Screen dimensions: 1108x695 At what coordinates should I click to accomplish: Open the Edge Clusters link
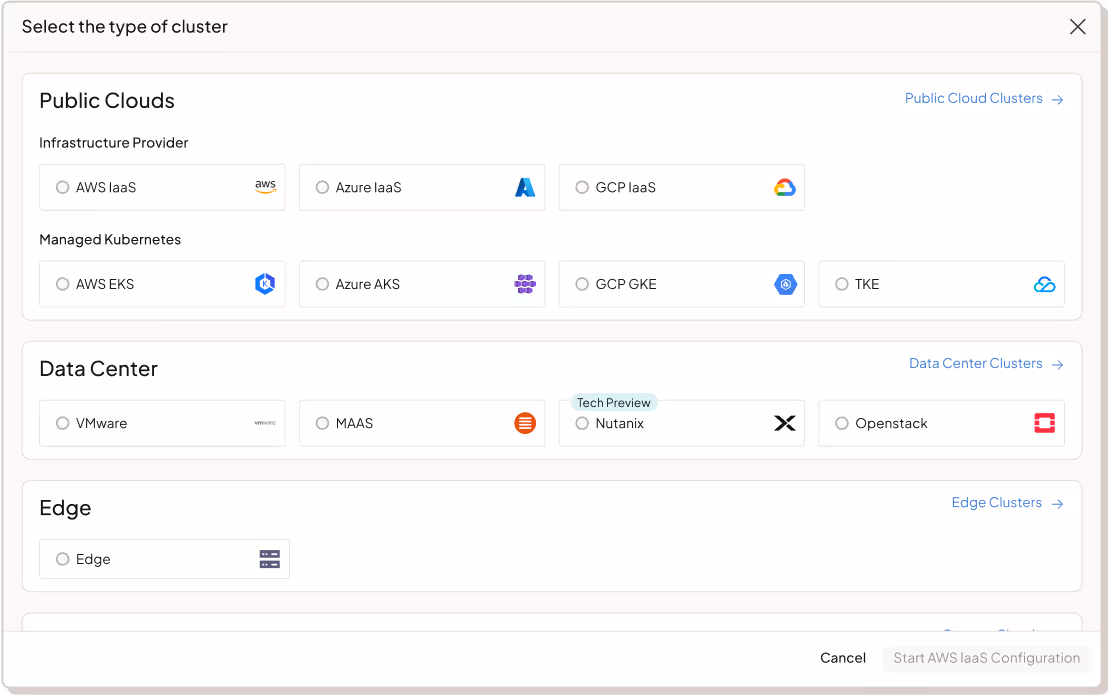click(x=996, y=502)
